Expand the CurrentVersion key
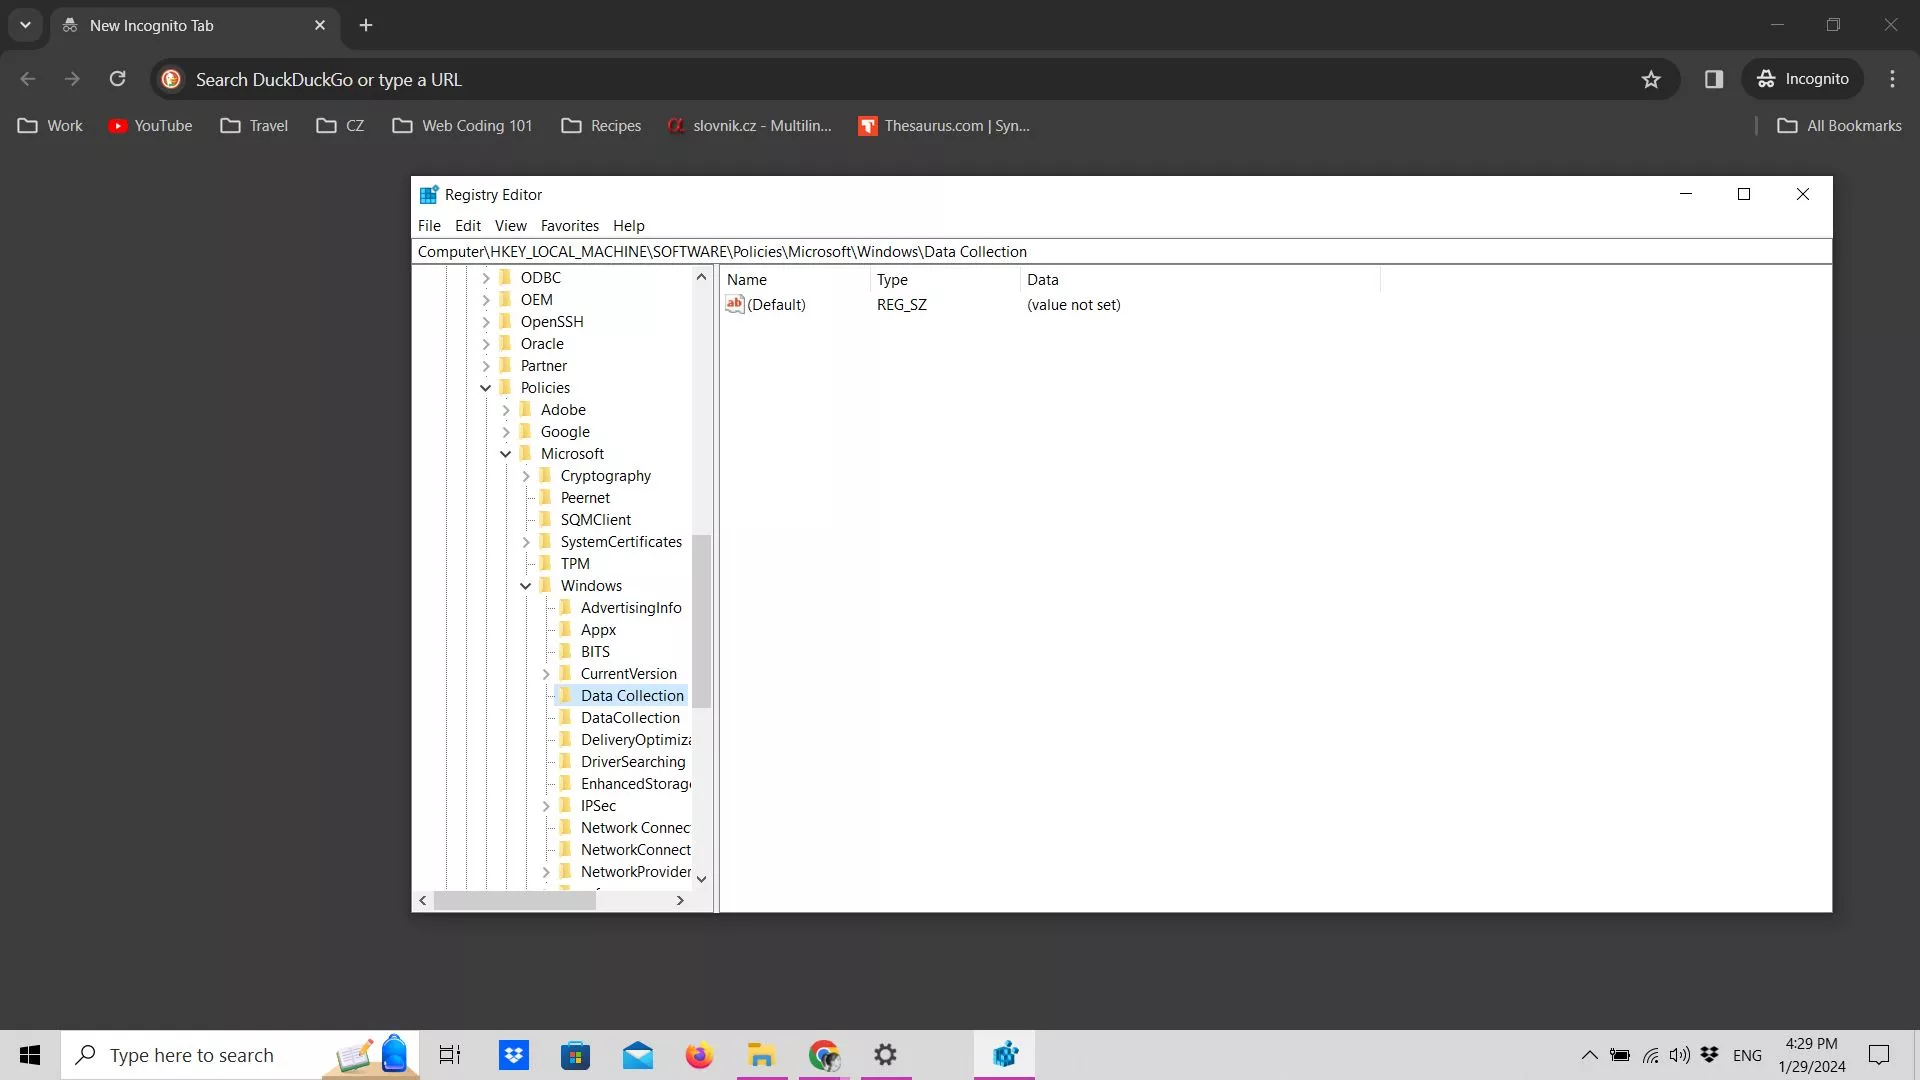The height and width of the screenshot is (1080, 1920). coord(546,674)
